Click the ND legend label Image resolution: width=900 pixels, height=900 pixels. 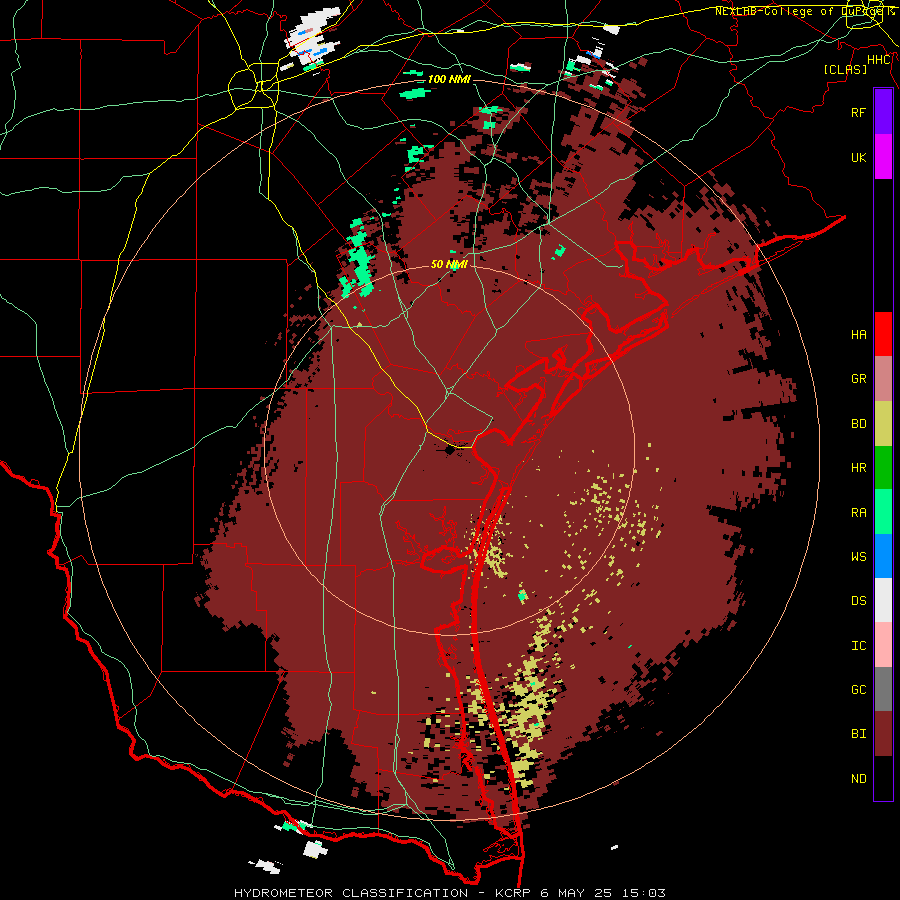tap(858, 778)
